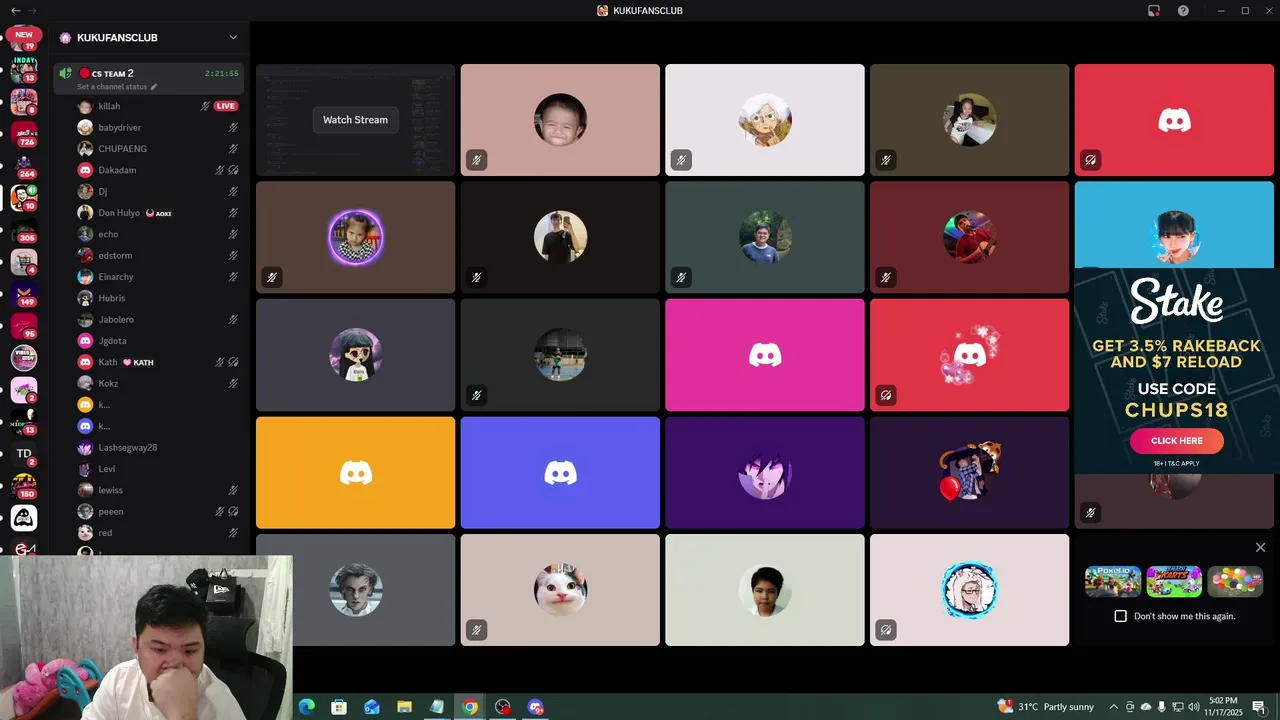Screen dimensions: 1280x720
Task: Open File Explorer from the taskbar
Action: tap(404, 707)
